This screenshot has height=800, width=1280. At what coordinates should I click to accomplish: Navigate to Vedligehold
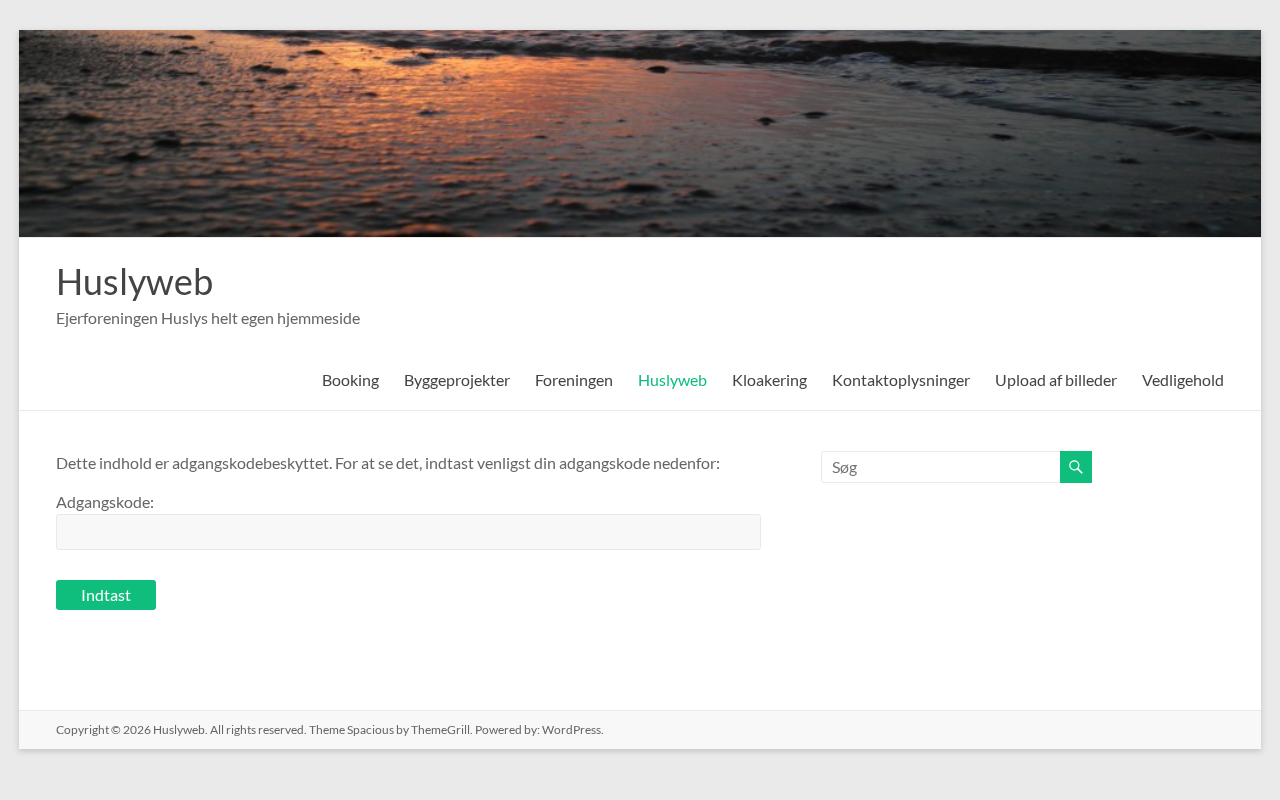[1183, 380]
